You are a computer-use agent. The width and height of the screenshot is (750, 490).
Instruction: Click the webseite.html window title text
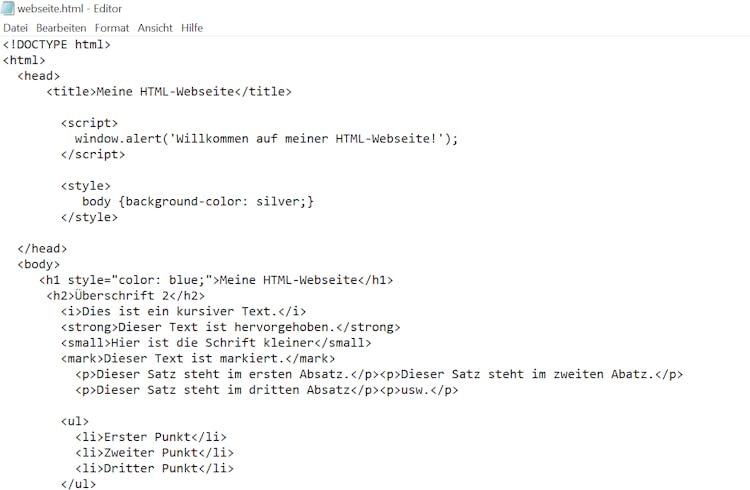(70, 9)
